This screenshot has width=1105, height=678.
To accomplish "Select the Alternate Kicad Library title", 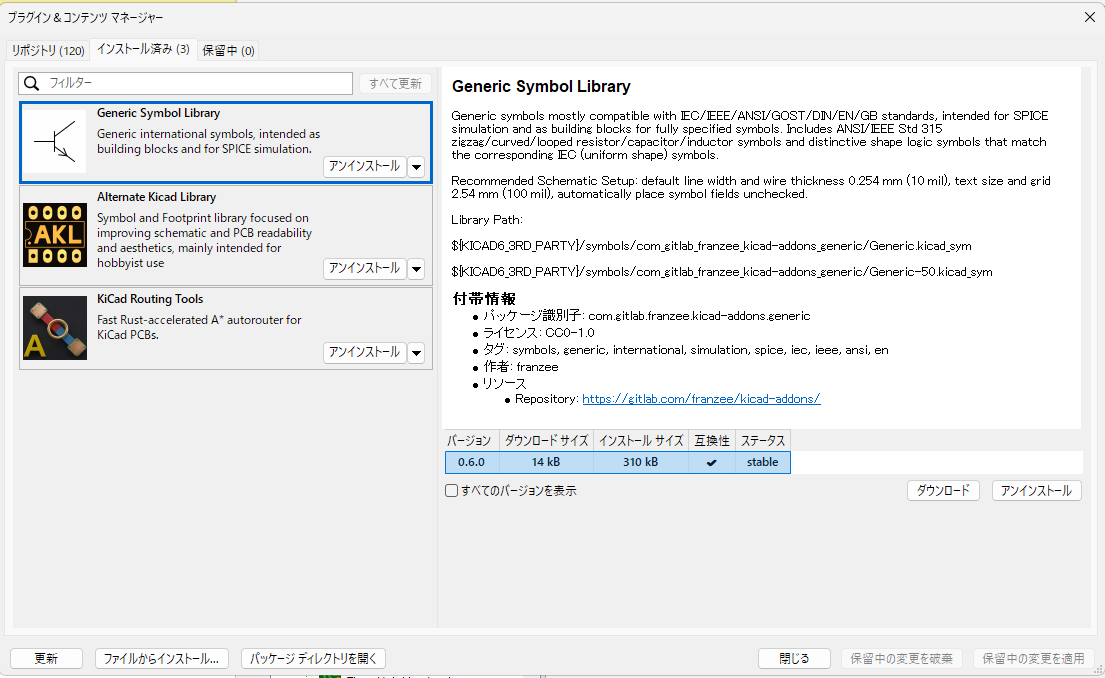I will click(x=156, y=197).
